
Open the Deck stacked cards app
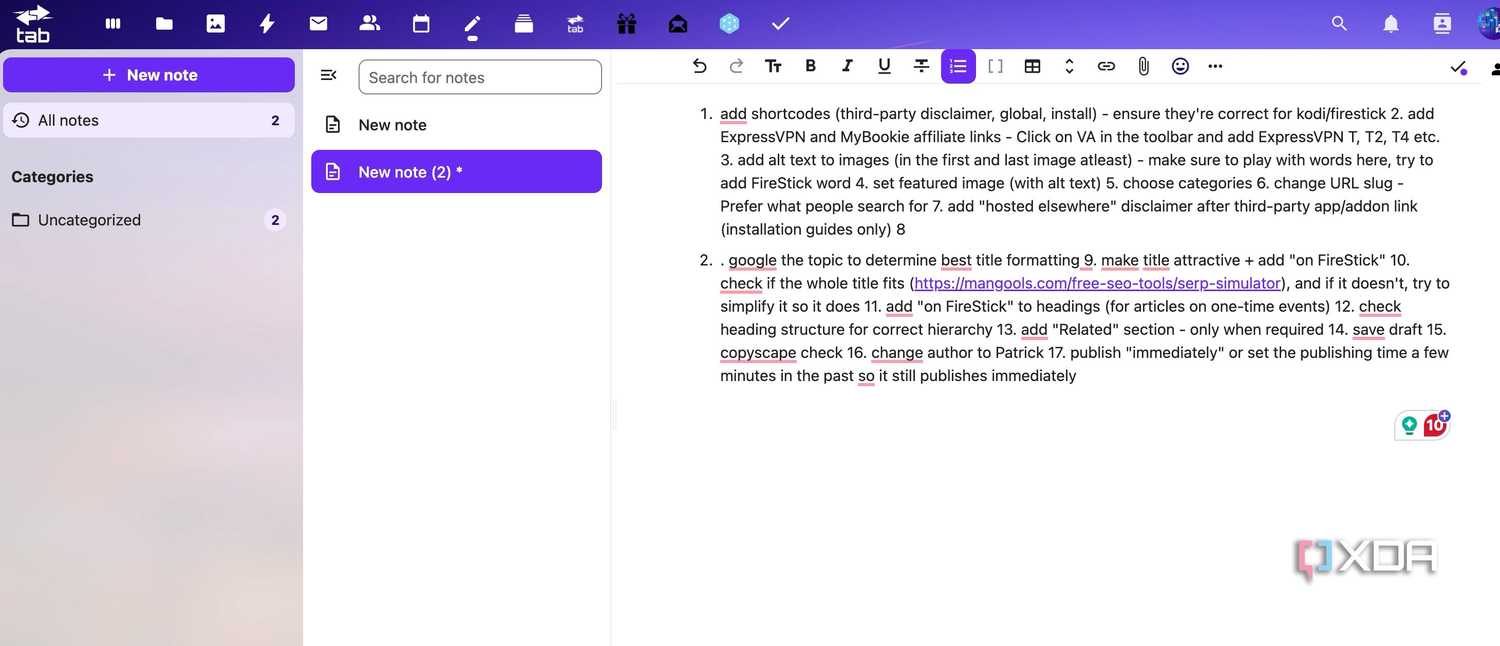(524, 23)
